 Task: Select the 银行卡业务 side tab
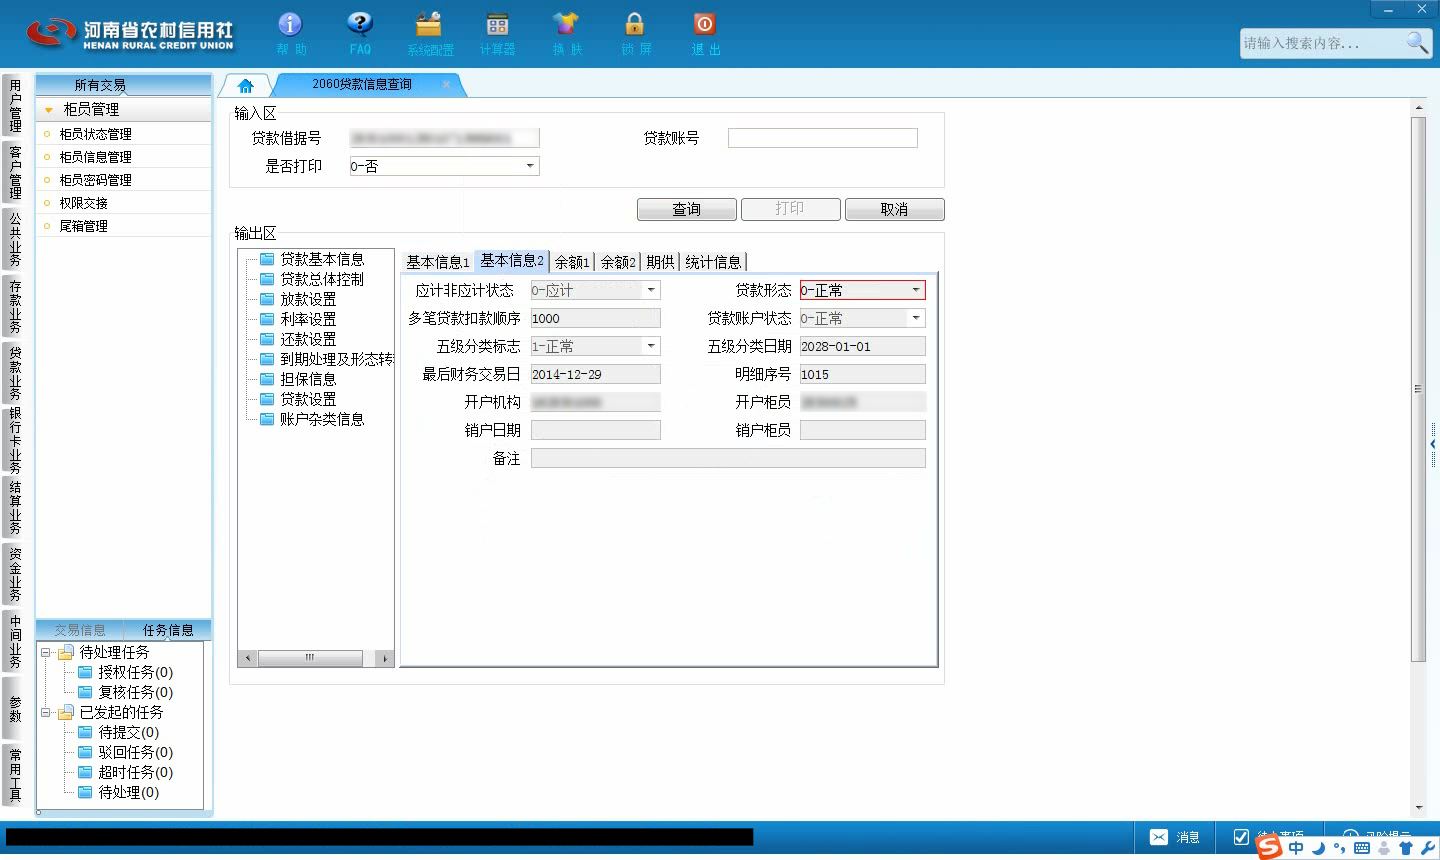point(15,440)
